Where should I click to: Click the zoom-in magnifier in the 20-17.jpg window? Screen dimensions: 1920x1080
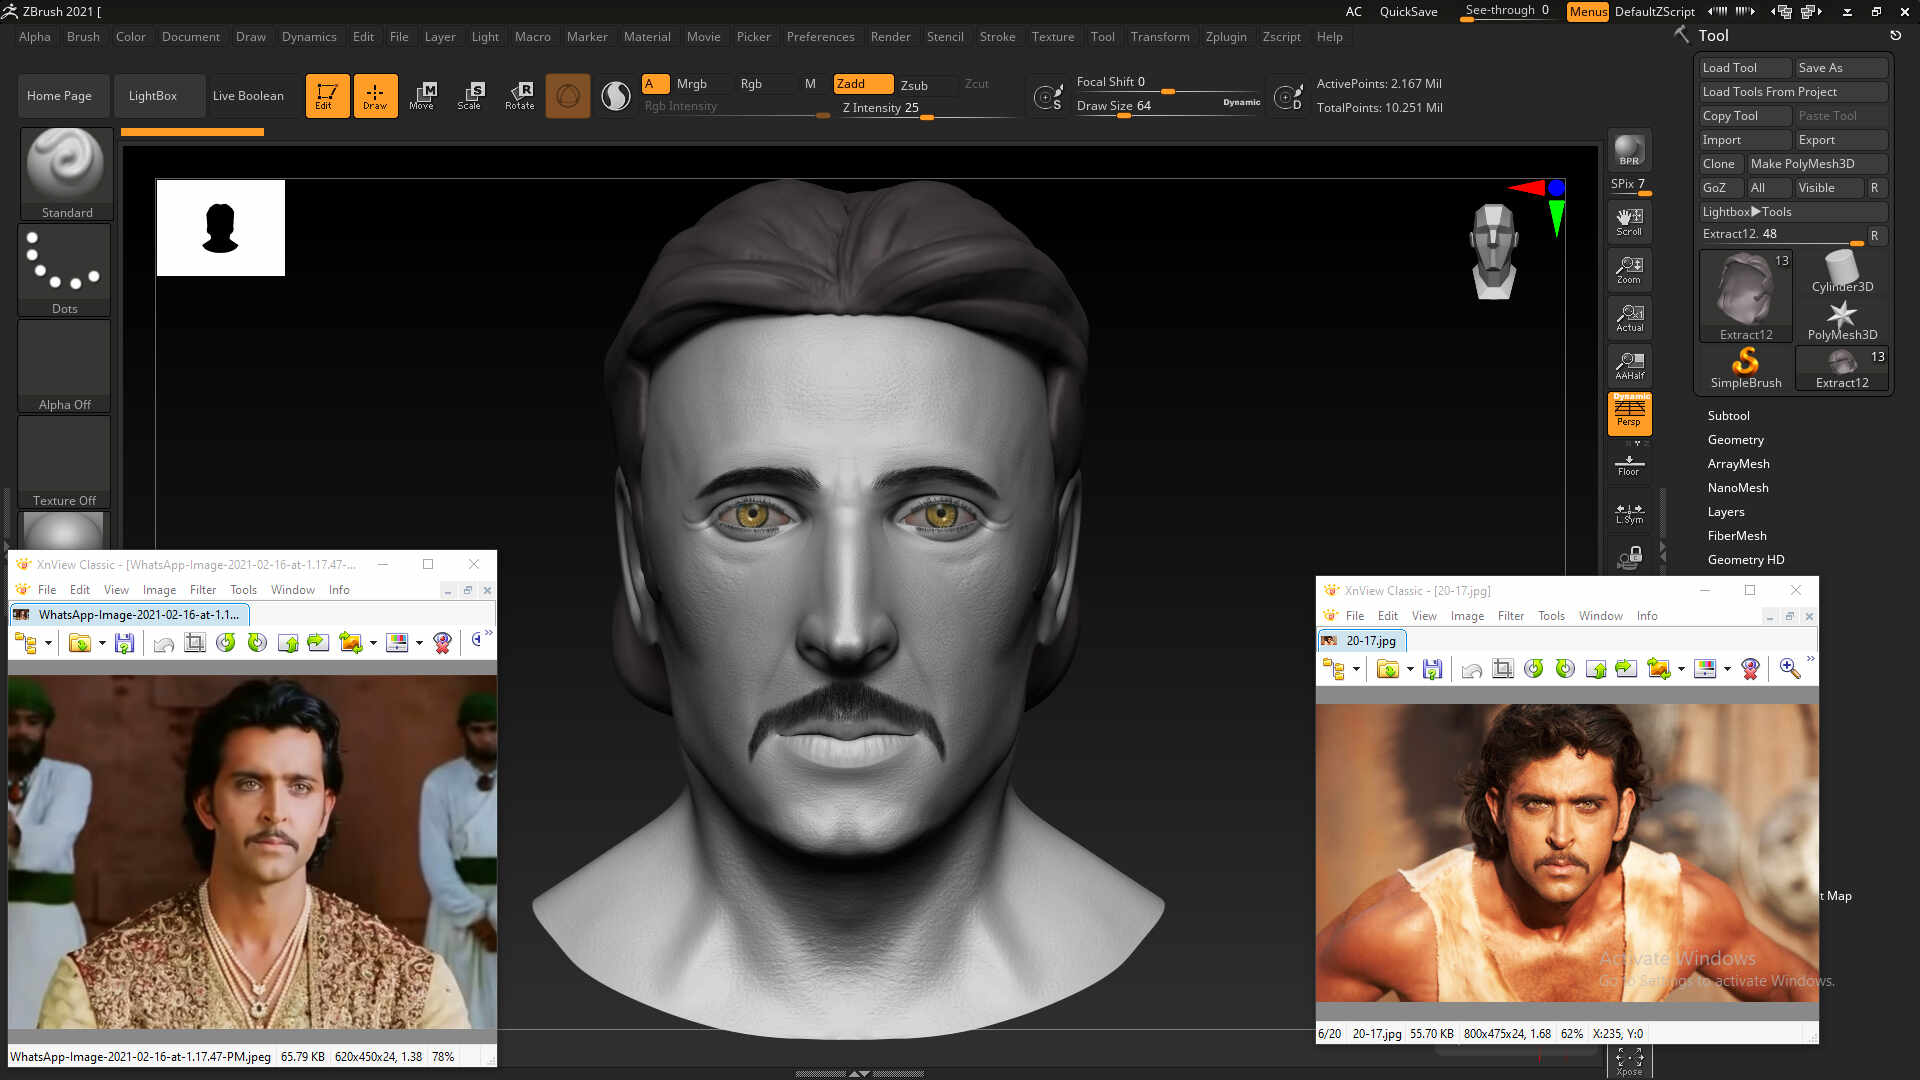[x=1789, y=669]
